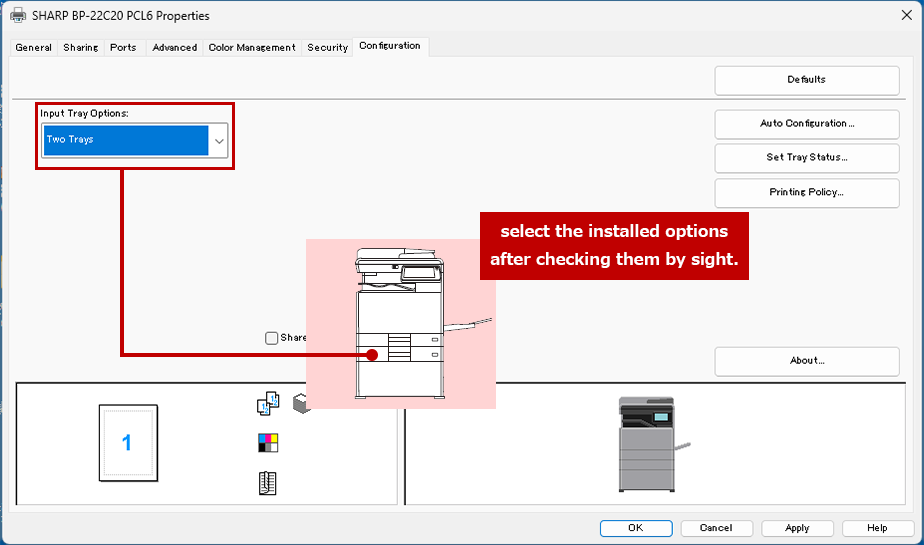Run Auto Configuration
The height and width of the screenshot is (545, 924).
point(807,124)
